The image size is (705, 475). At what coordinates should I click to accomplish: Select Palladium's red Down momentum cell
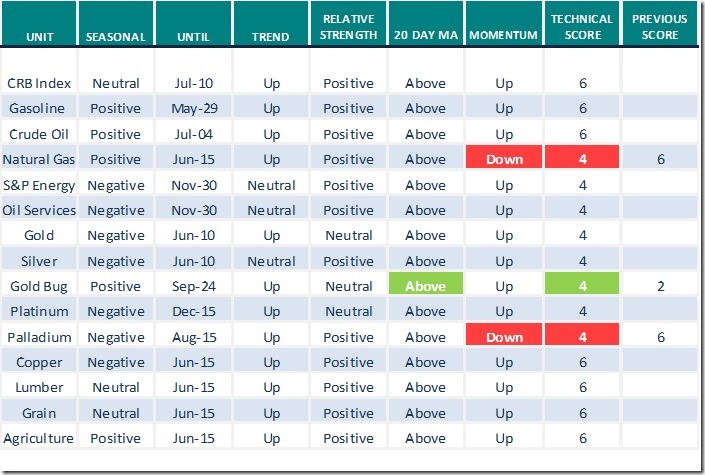click(x=504, y=337)
